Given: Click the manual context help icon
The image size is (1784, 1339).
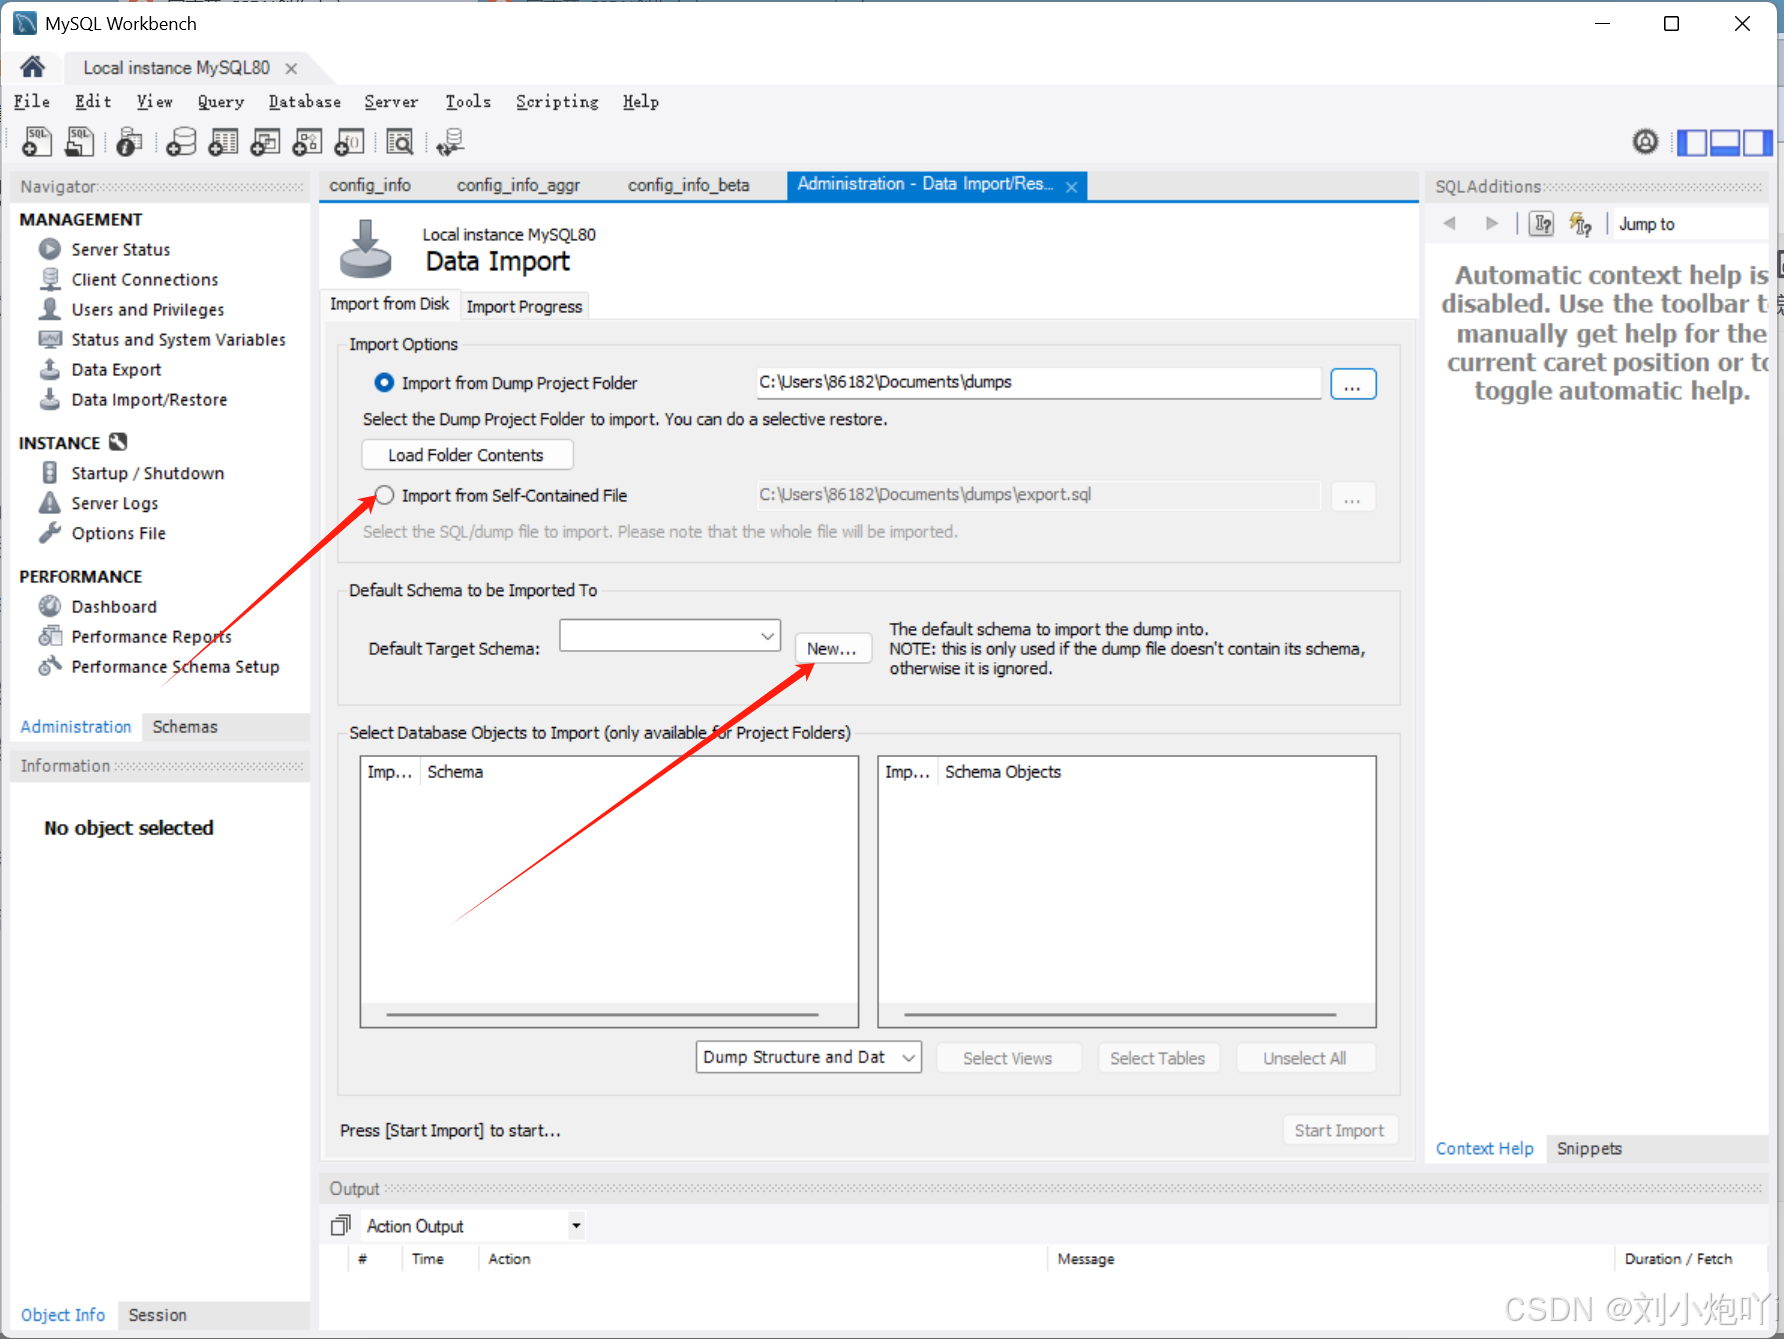Looking at the screenshot, I should coord(1543,223).
